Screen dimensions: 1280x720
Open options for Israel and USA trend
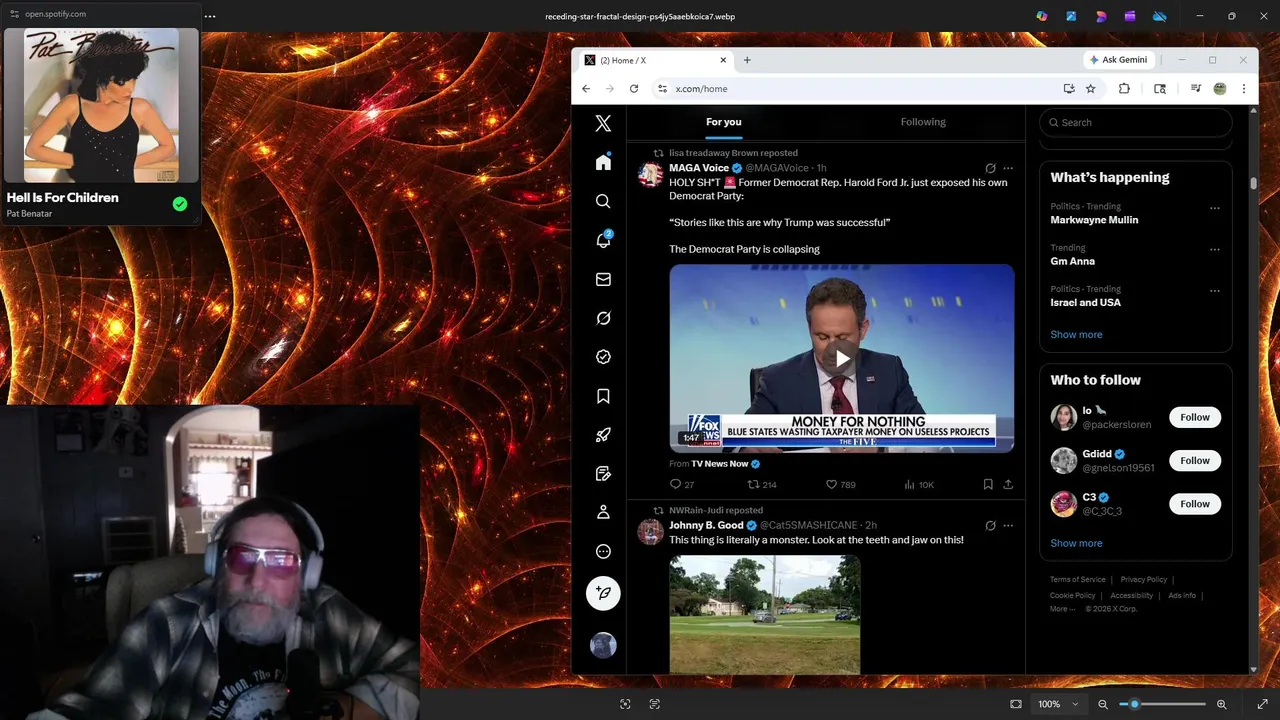coord(1215,291)
